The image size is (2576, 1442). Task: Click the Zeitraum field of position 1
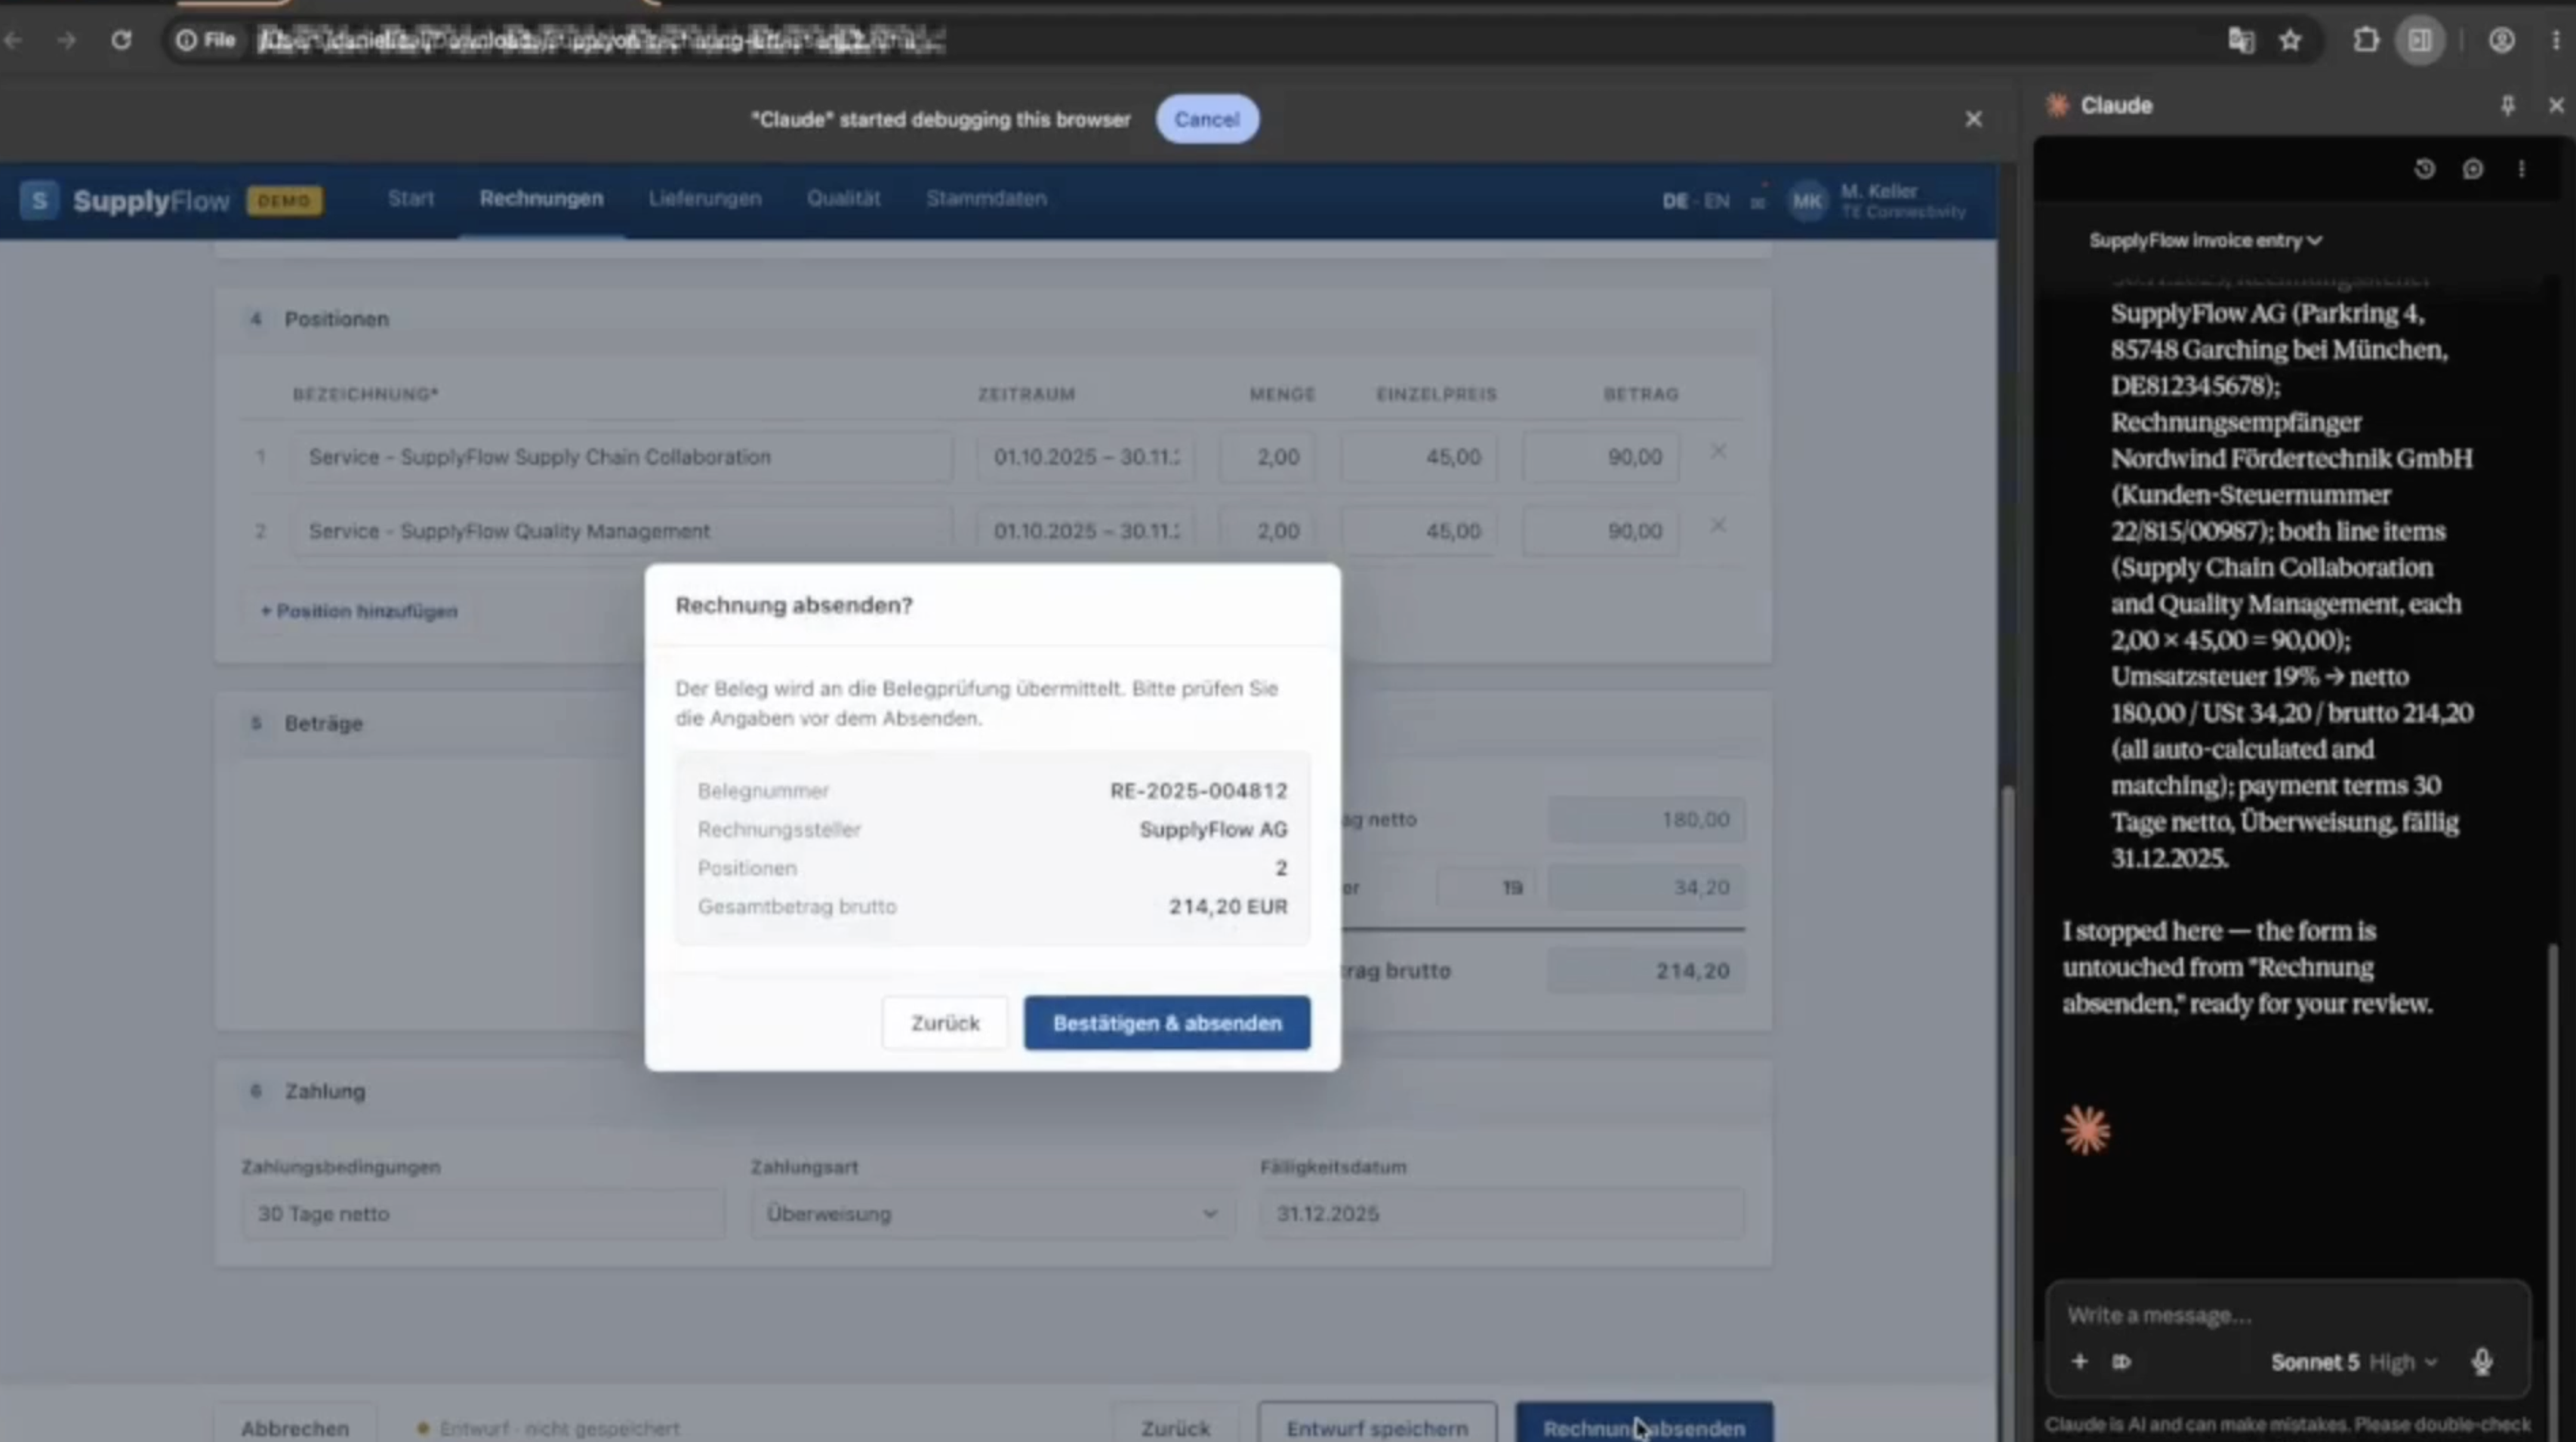[1086, 457]
